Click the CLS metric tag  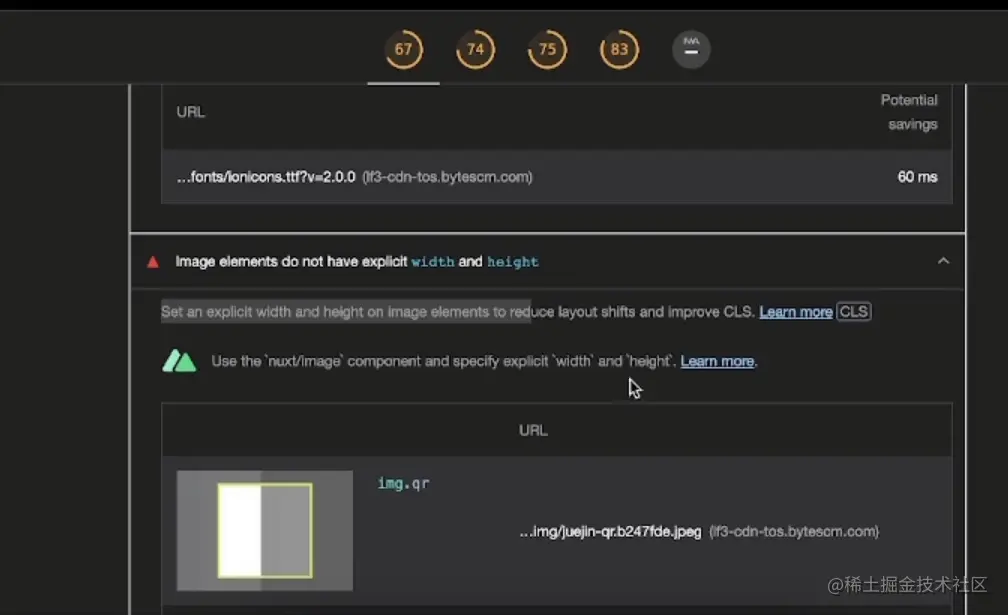tap(854, 312)
